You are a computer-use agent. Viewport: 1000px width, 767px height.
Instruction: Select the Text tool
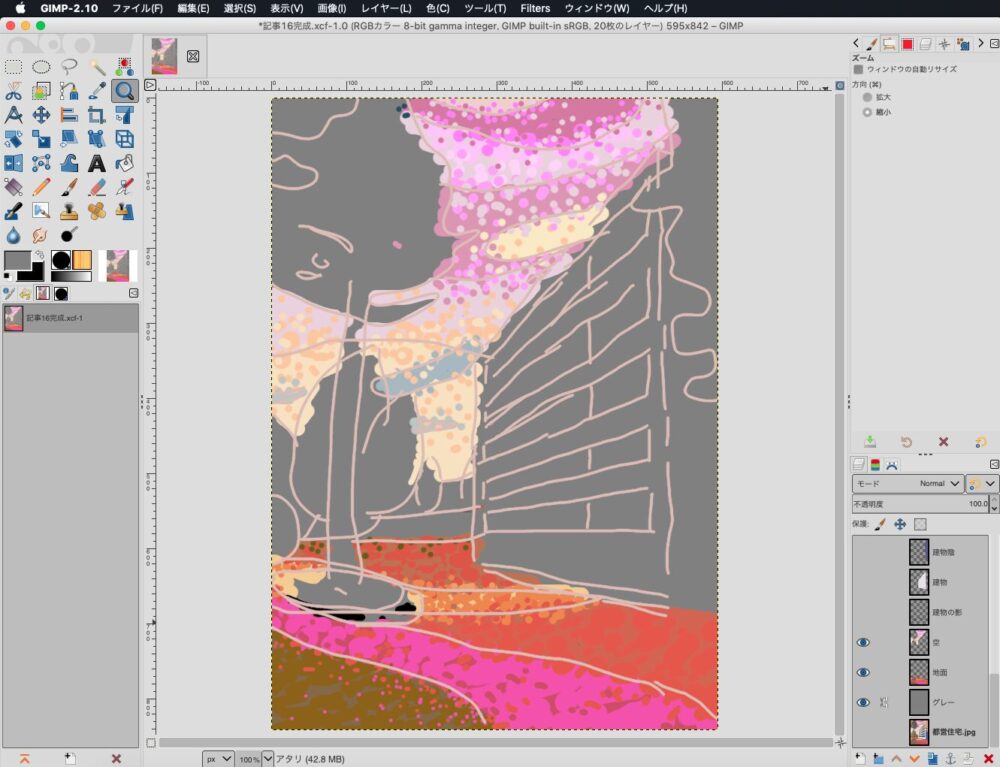tap(97, 163)
